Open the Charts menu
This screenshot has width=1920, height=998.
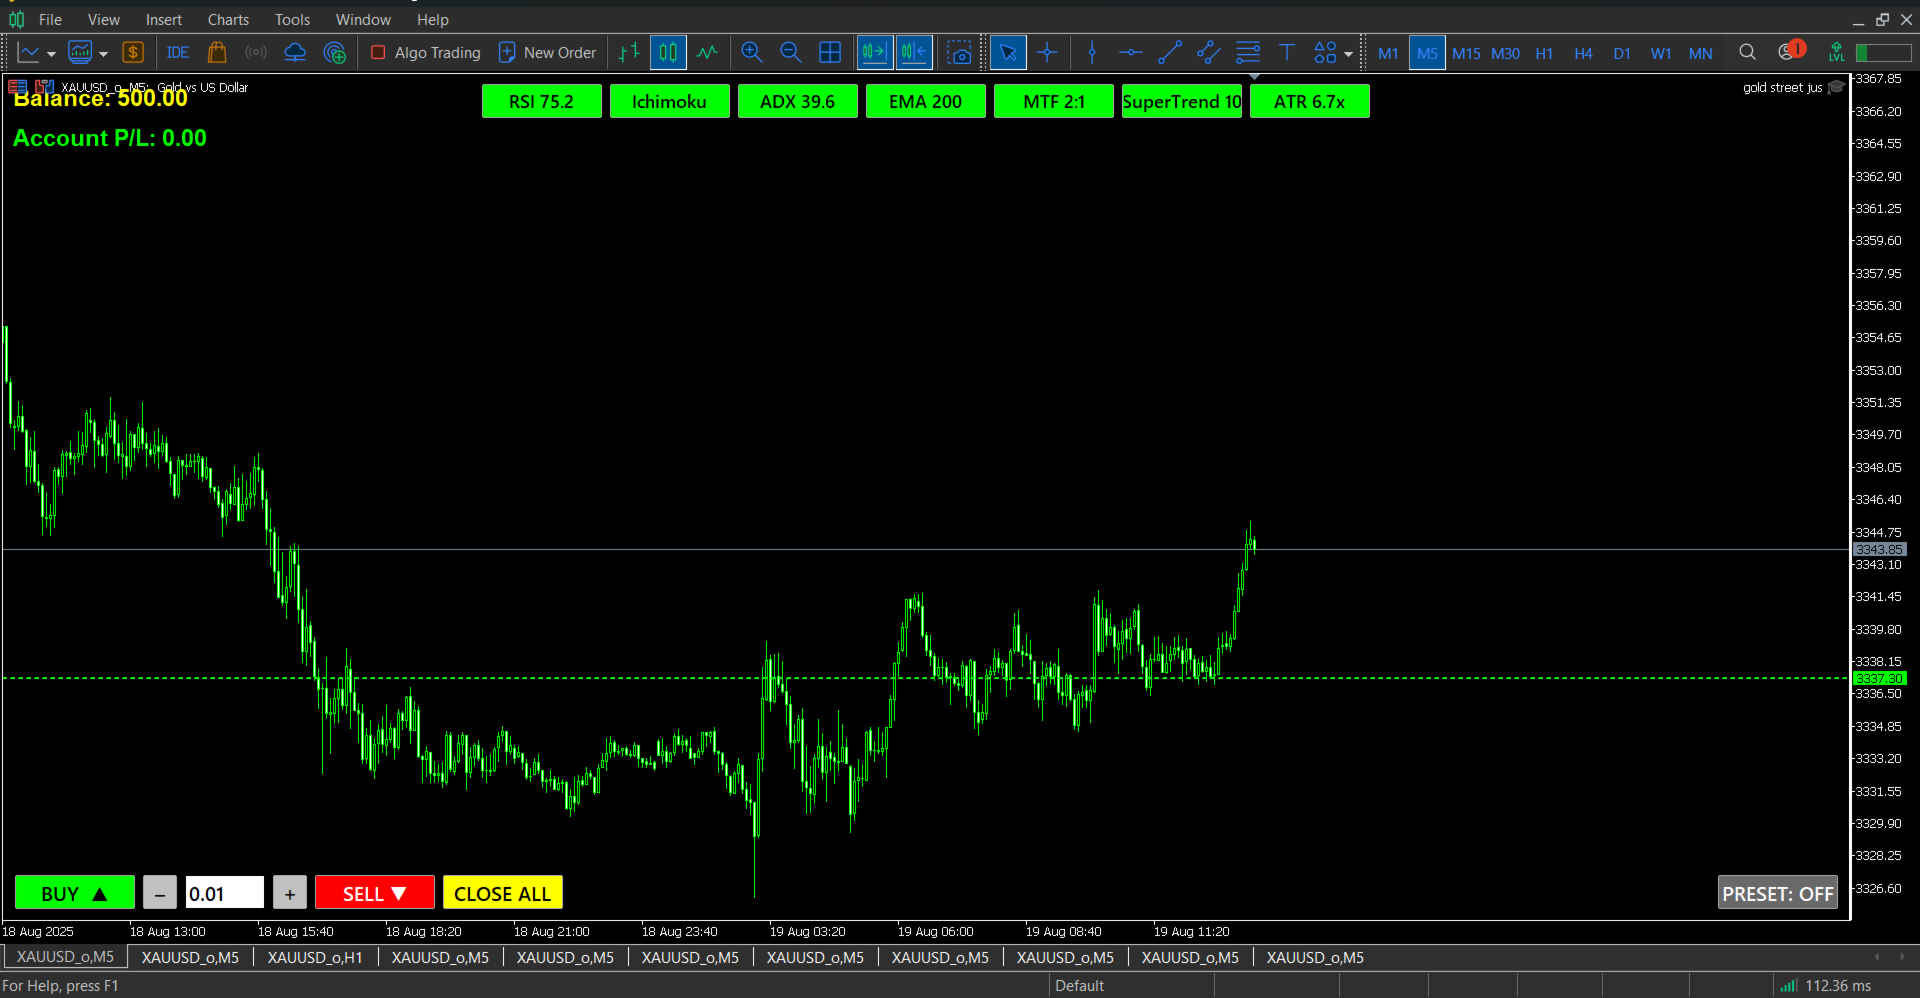point(228,19)
